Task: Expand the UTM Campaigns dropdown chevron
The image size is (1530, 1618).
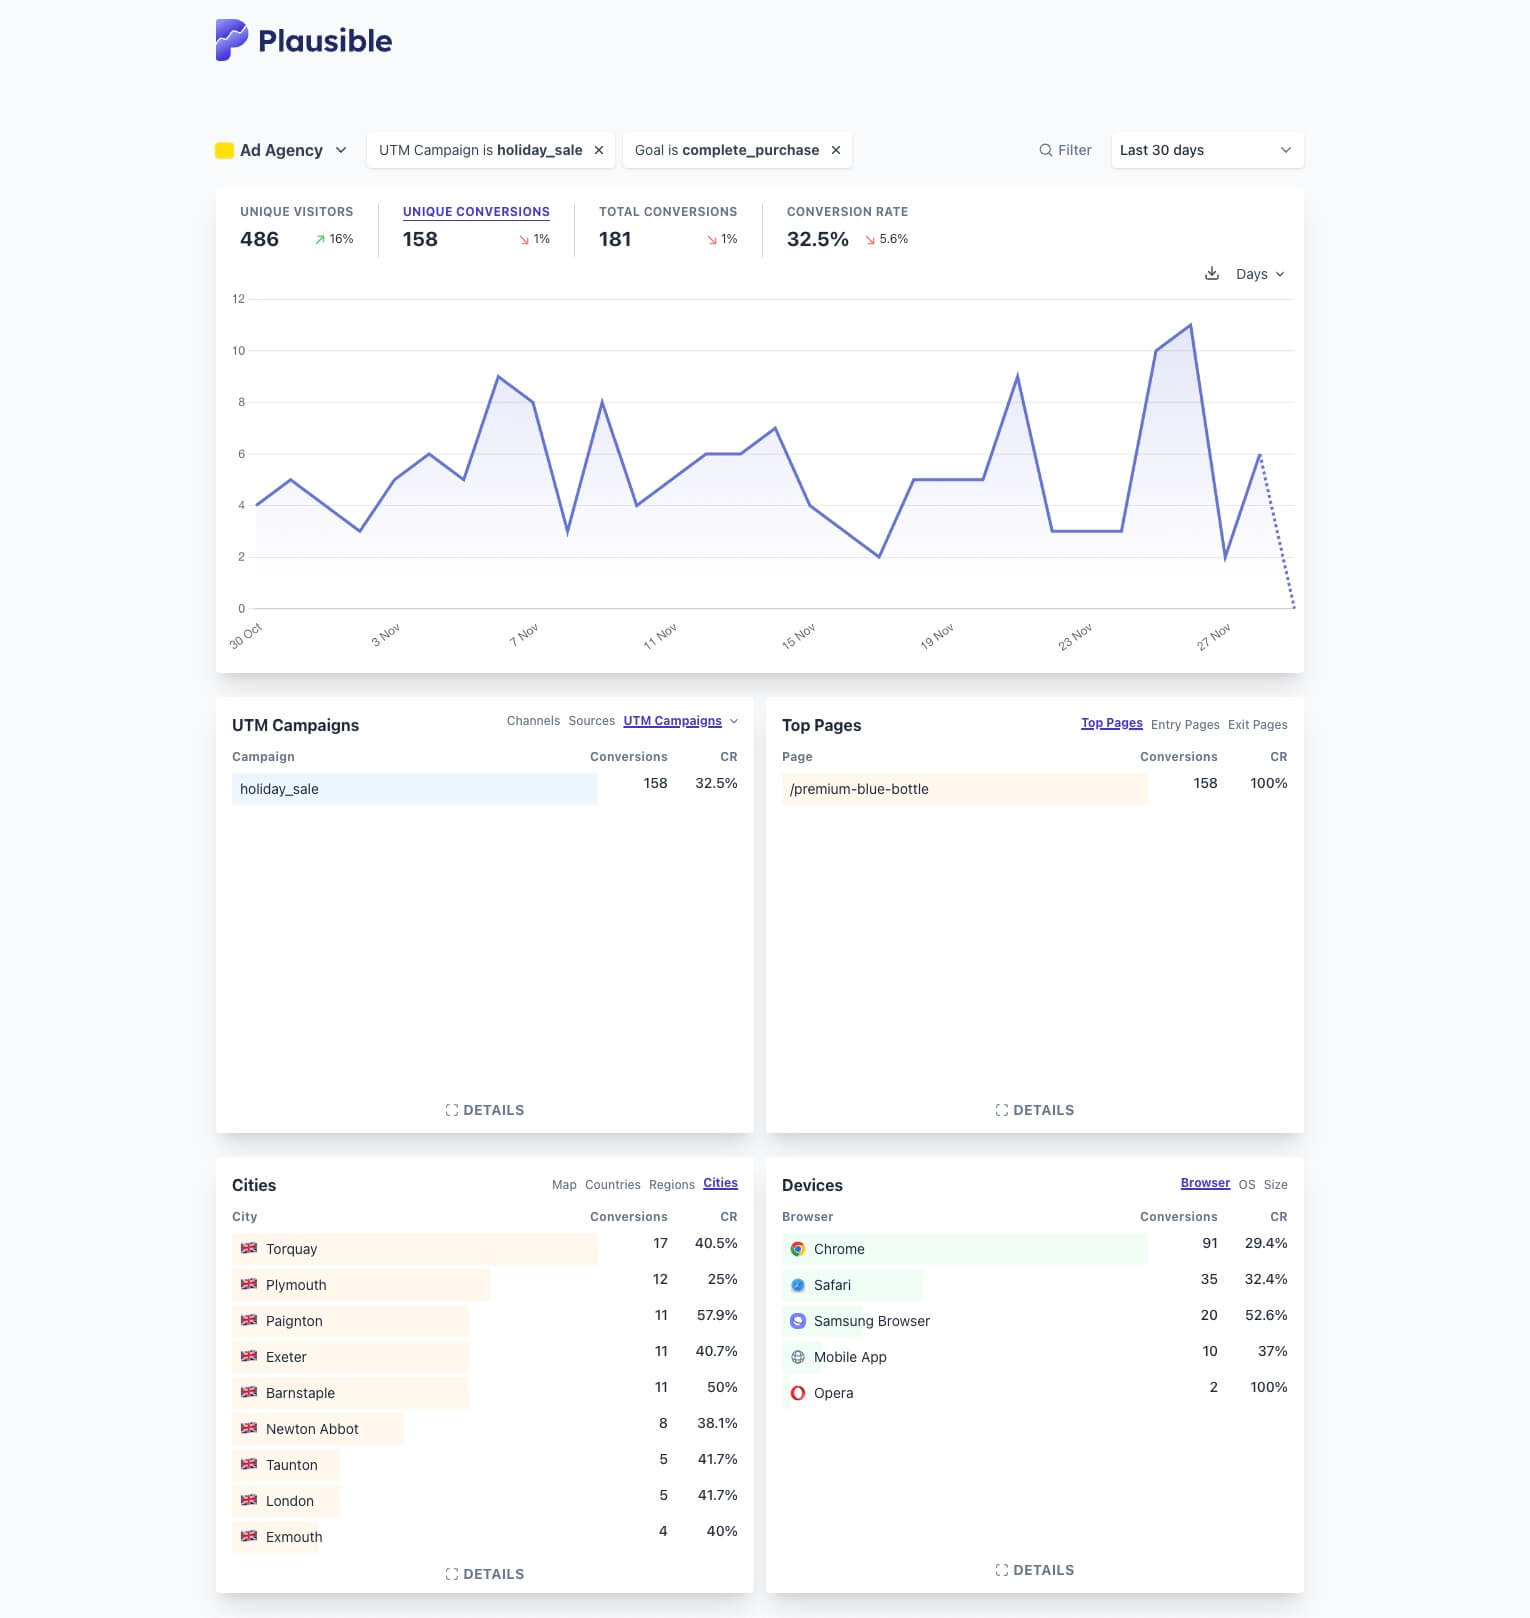Action: (734, 721)
